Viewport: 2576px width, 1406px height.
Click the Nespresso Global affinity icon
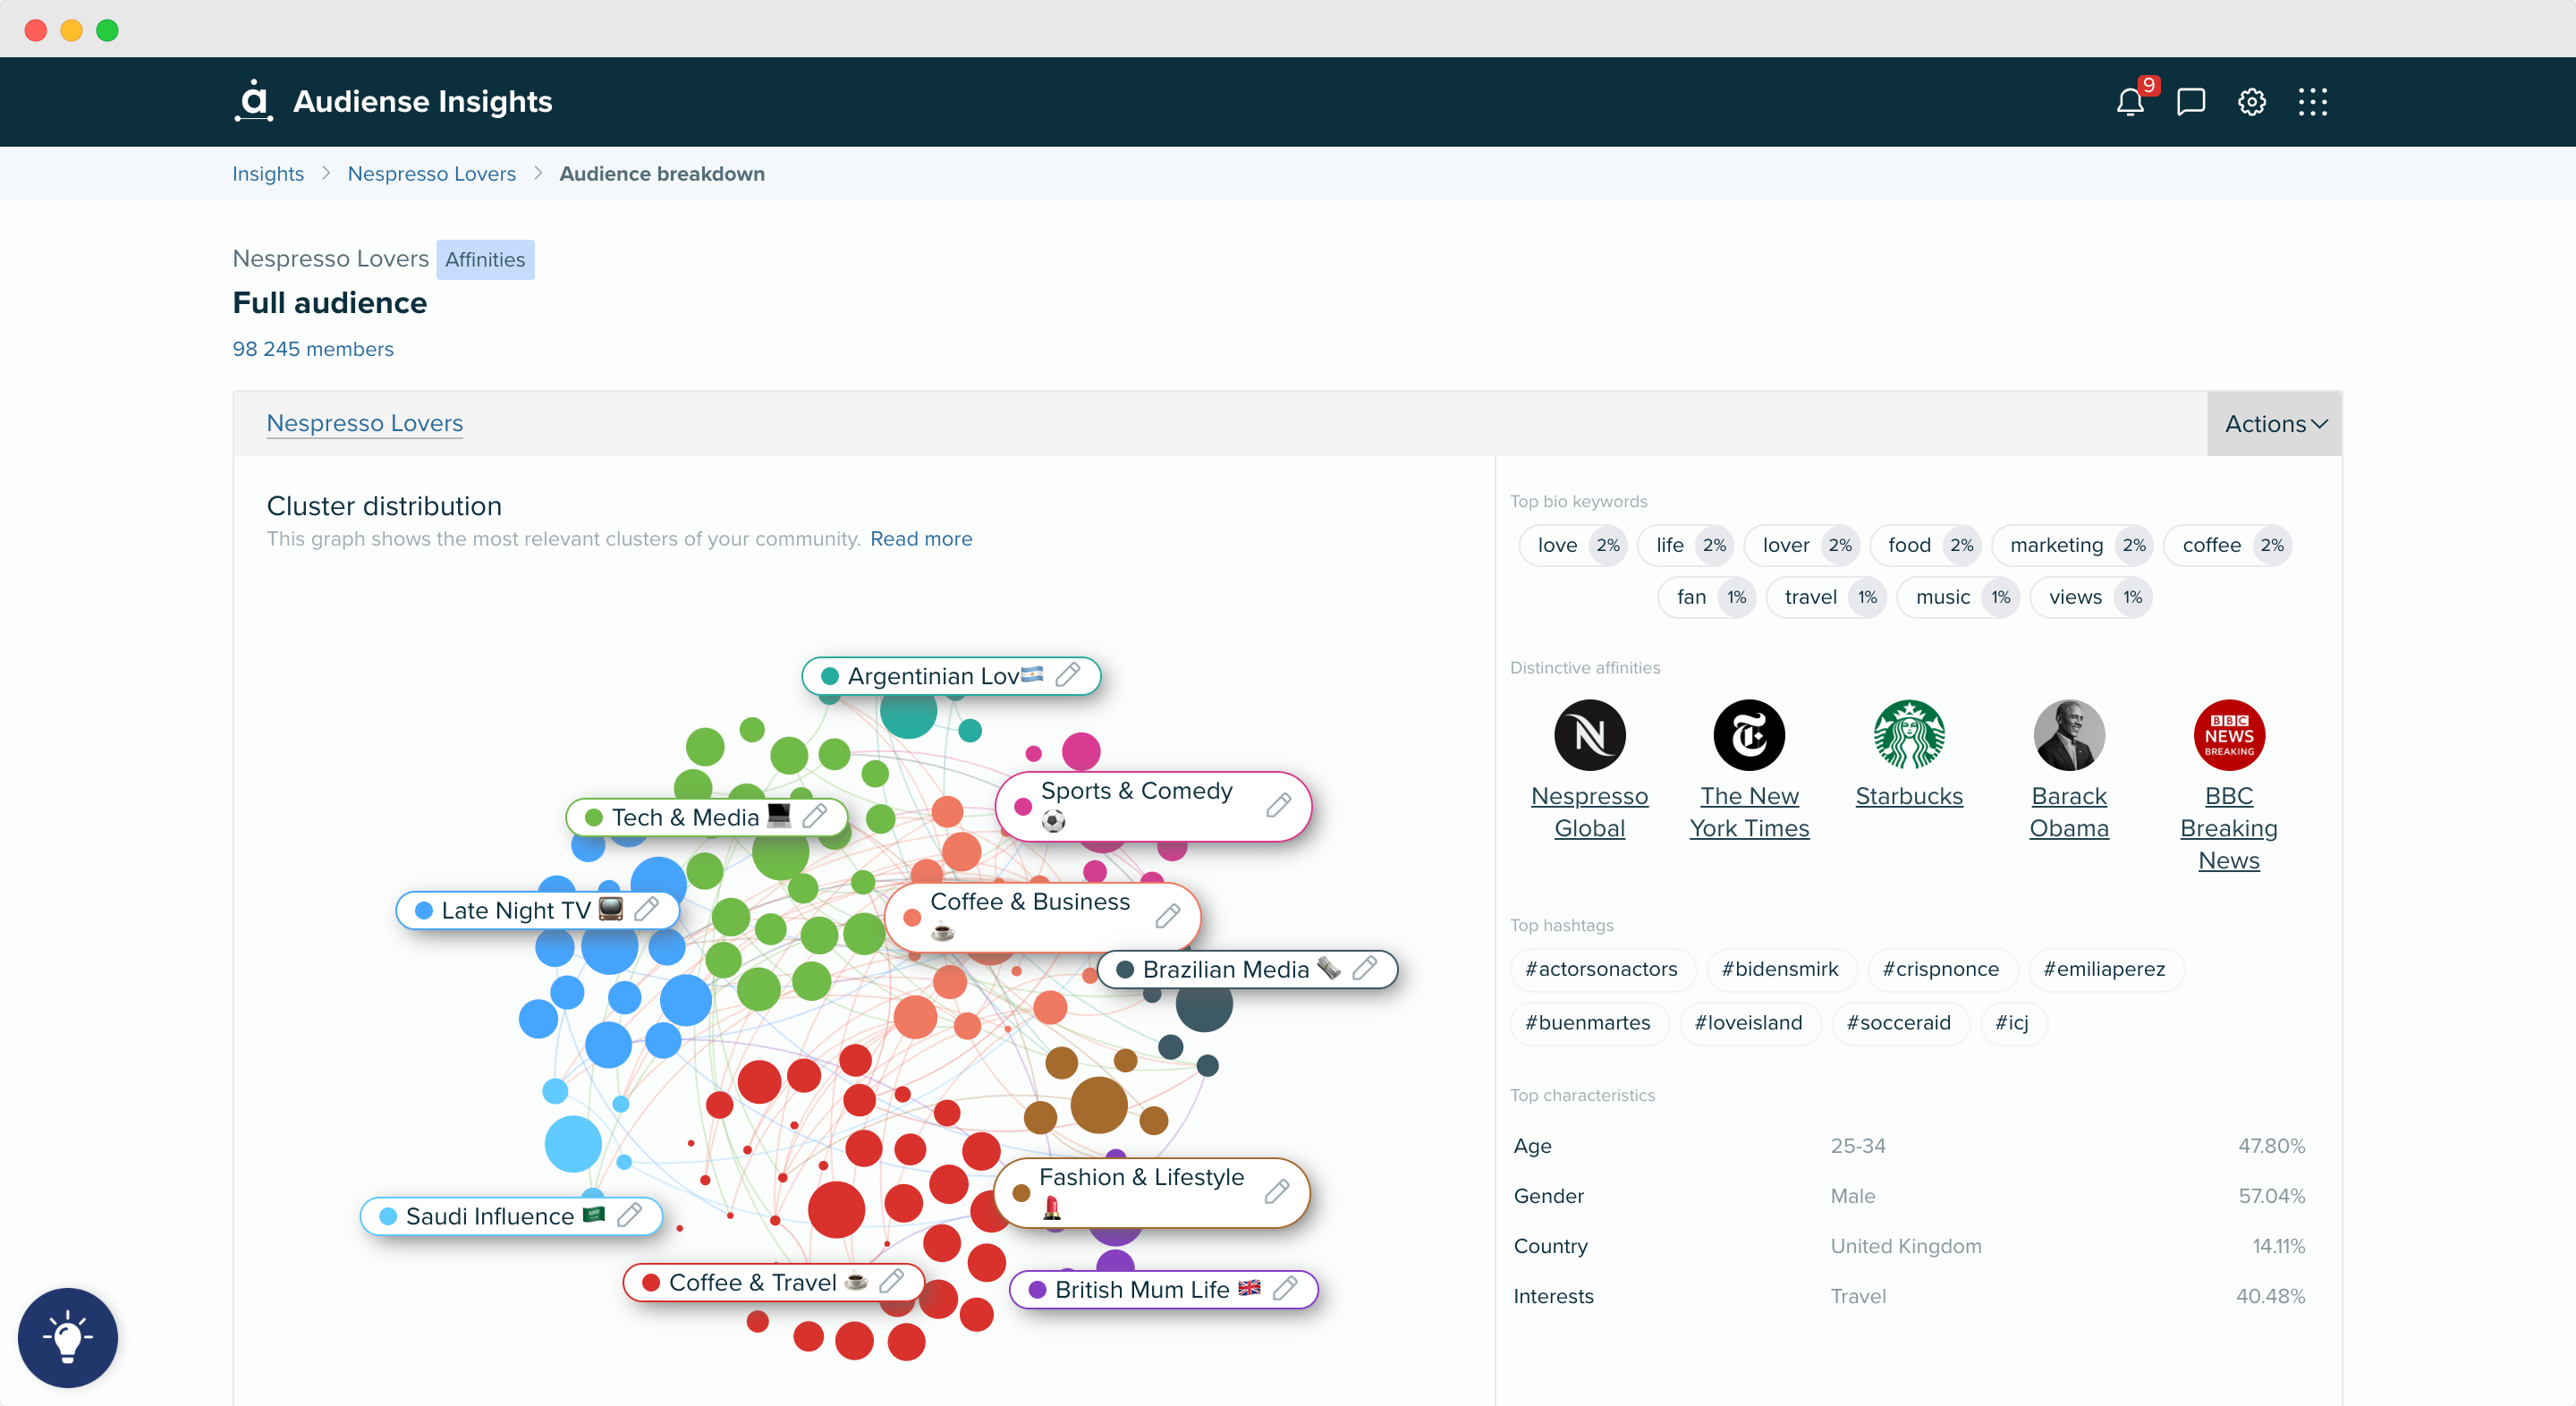(1591, 734)
